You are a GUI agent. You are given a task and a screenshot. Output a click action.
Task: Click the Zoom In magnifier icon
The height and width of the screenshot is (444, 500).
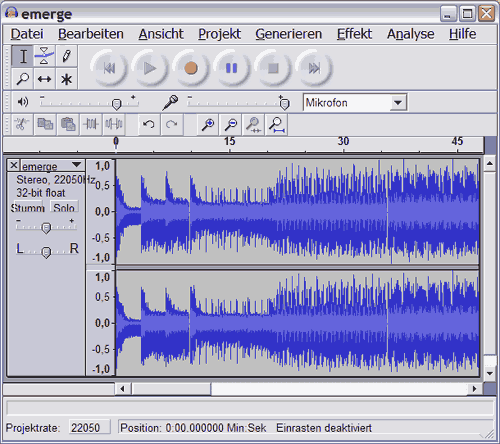(x=208, y=125)
